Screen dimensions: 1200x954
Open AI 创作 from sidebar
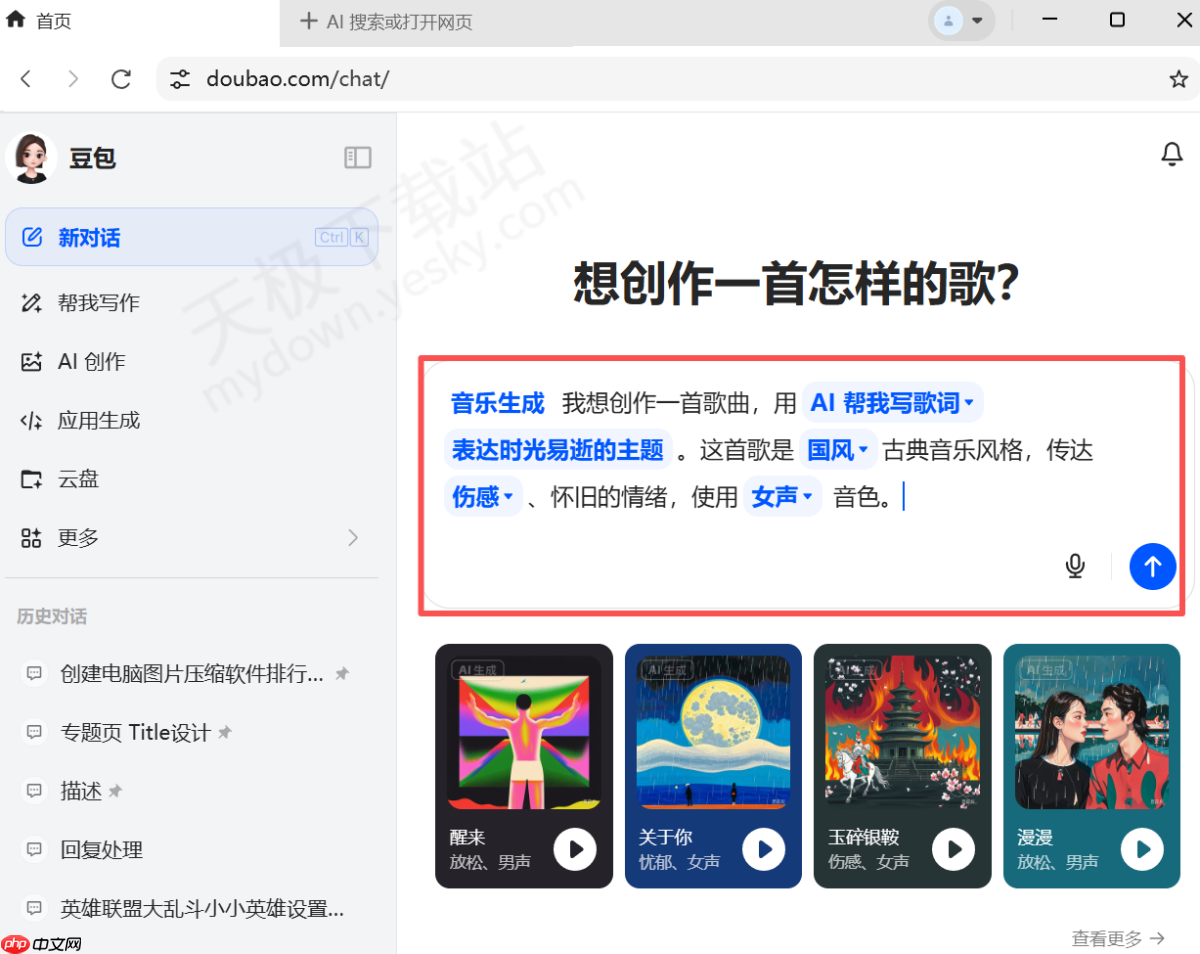click(191, 362)
